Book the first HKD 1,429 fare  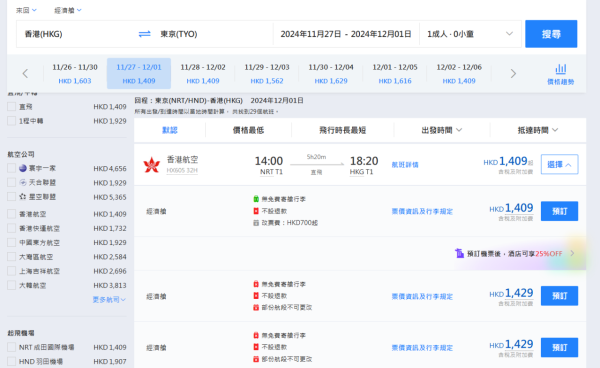559,296
